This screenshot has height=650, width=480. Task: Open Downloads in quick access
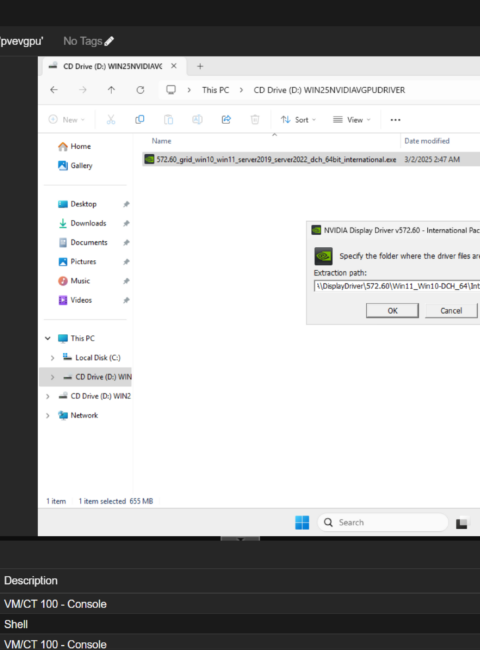[x=88, y=223]
